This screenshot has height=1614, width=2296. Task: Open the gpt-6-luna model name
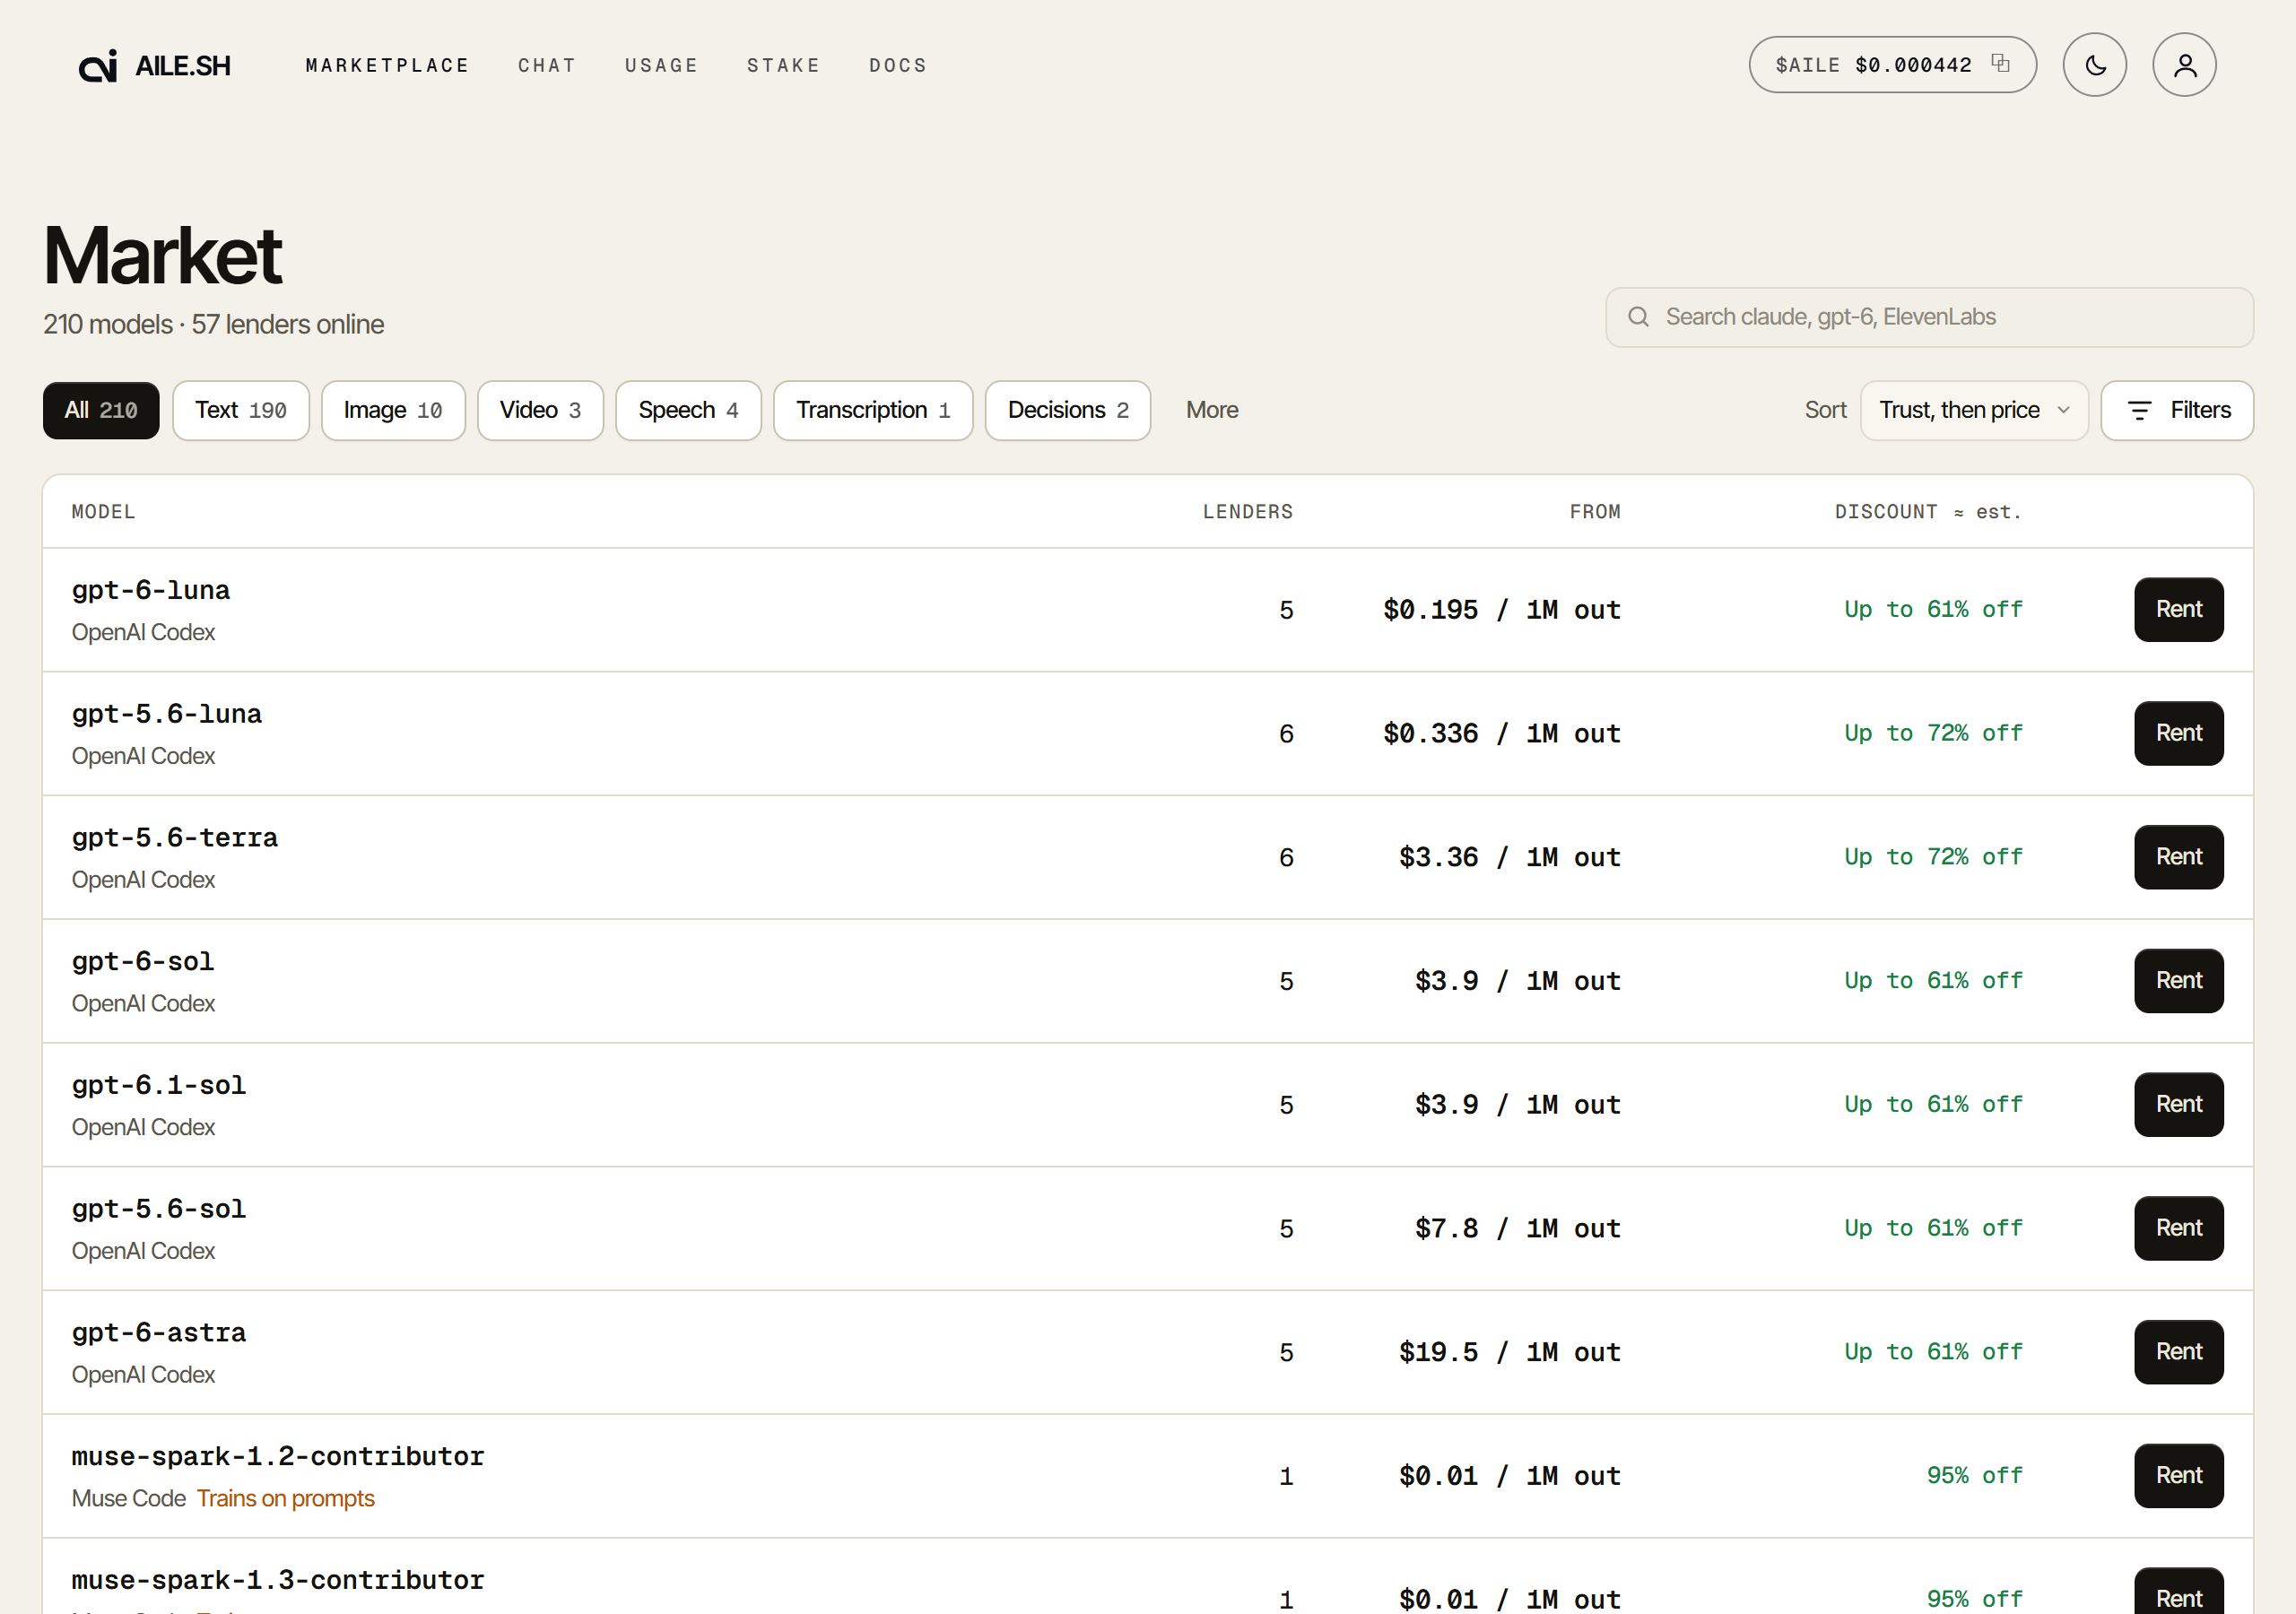point(151,590)
